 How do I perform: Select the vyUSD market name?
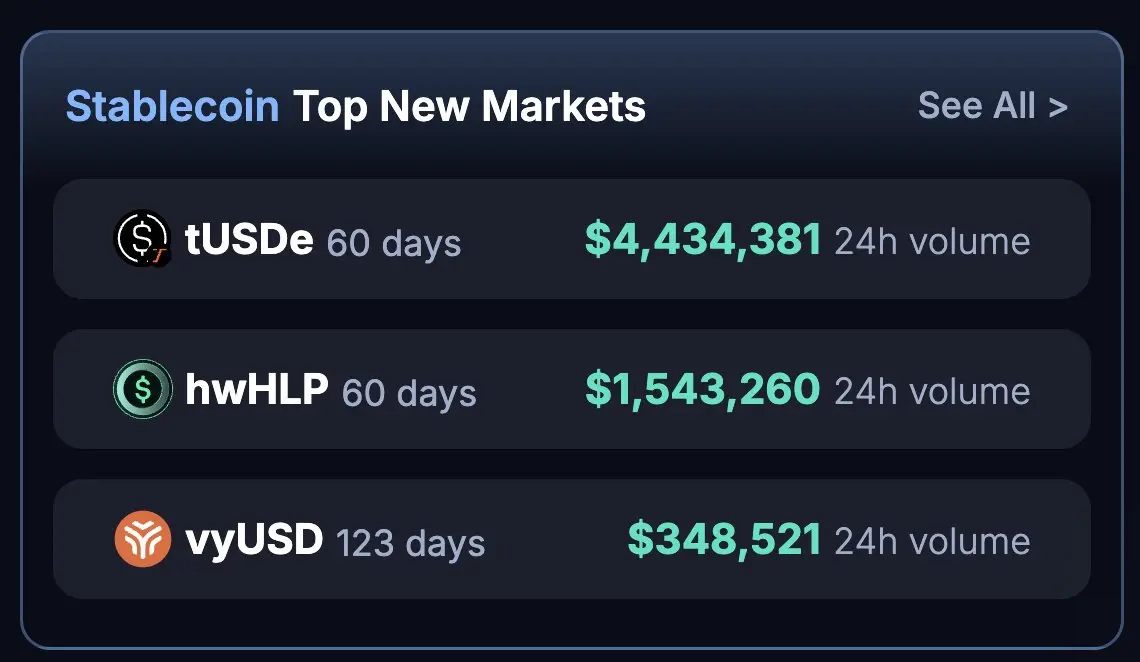[254, 540]
